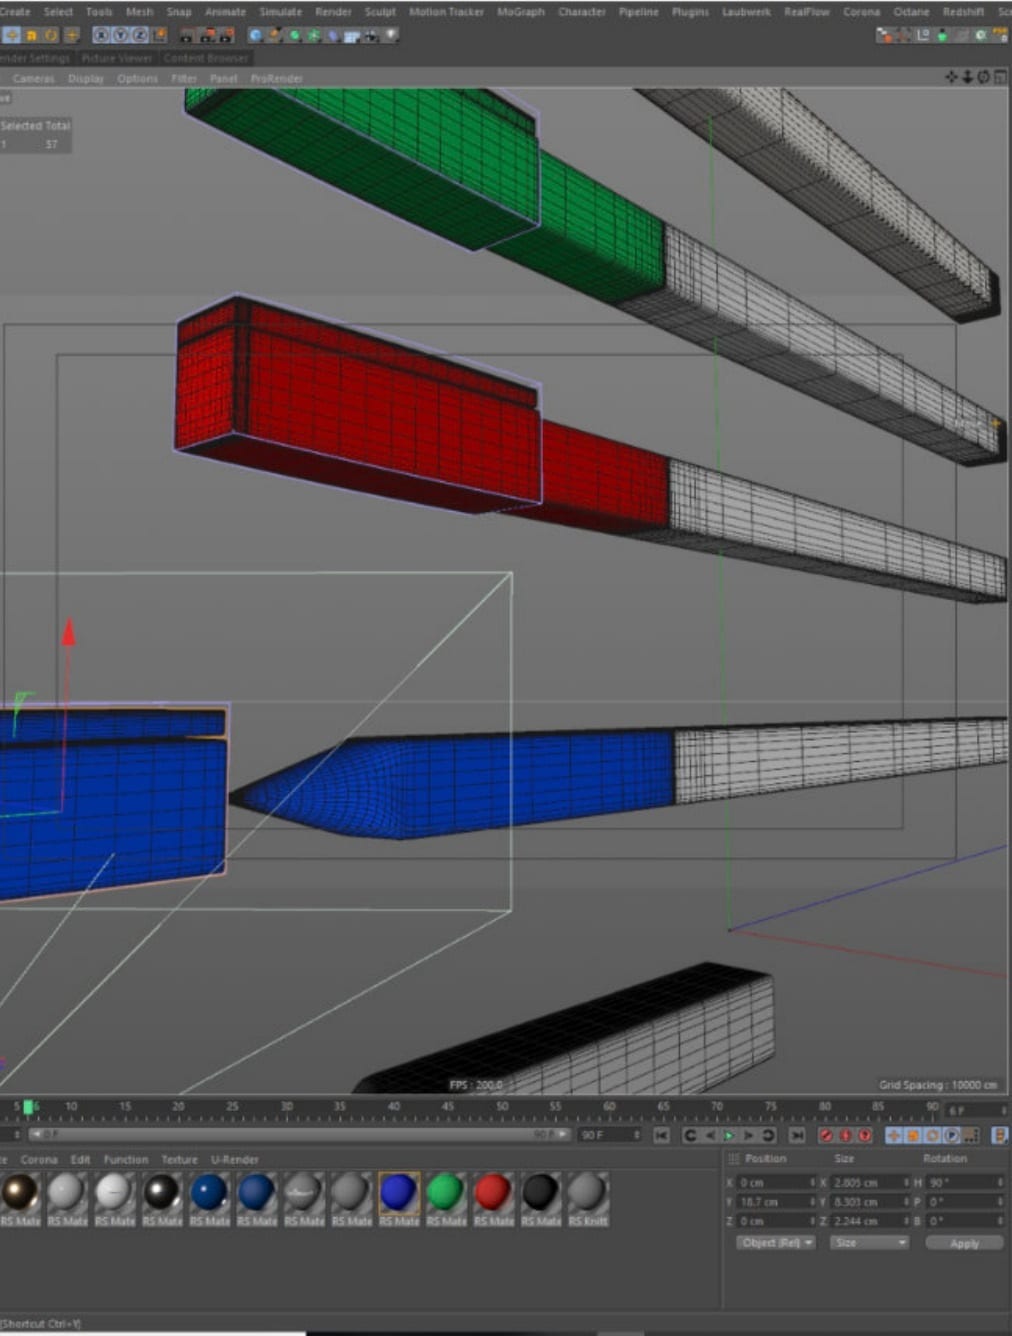Open the Size mode dropdown
Screen dimensions: 1012x1336
[868, 1243]
